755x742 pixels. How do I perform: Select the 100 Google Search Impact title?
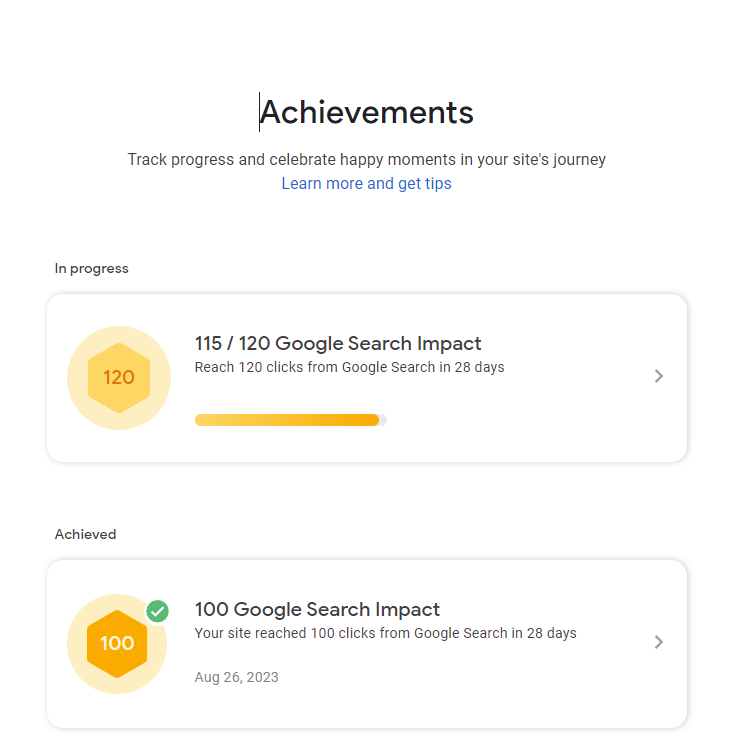[x=317, y=609]
